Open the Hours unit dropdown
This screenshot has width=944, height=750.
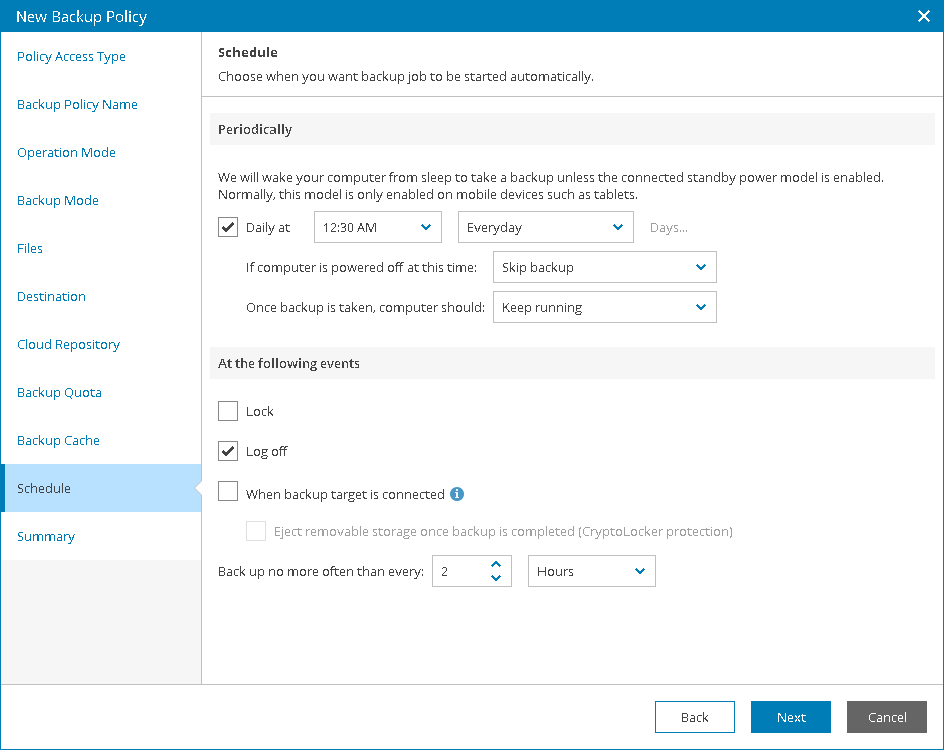pyautogui.click(x=591, y=571)
